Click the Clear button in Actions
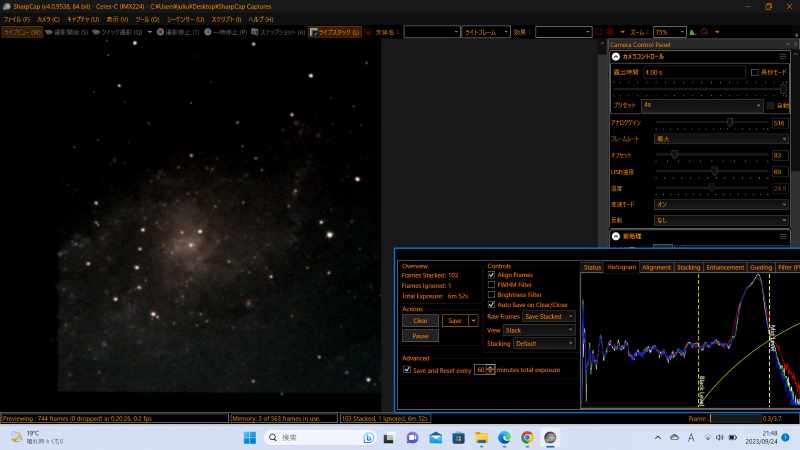Viewport: 800px width, 450px height. pos(420,320)
